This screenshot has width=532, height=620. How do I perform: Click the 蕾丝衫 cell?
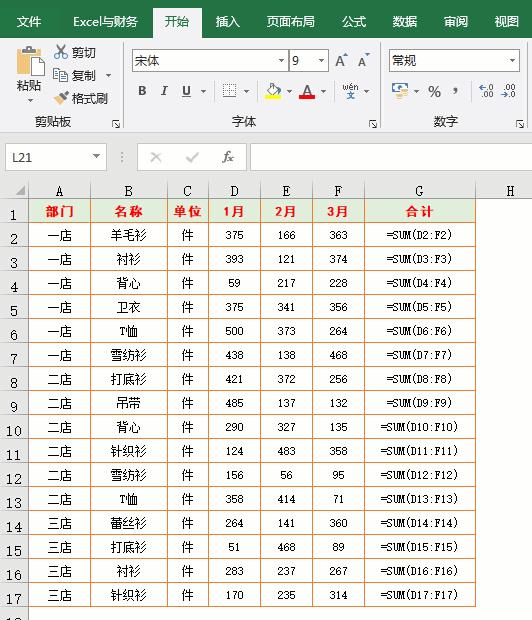pos(129,523)
